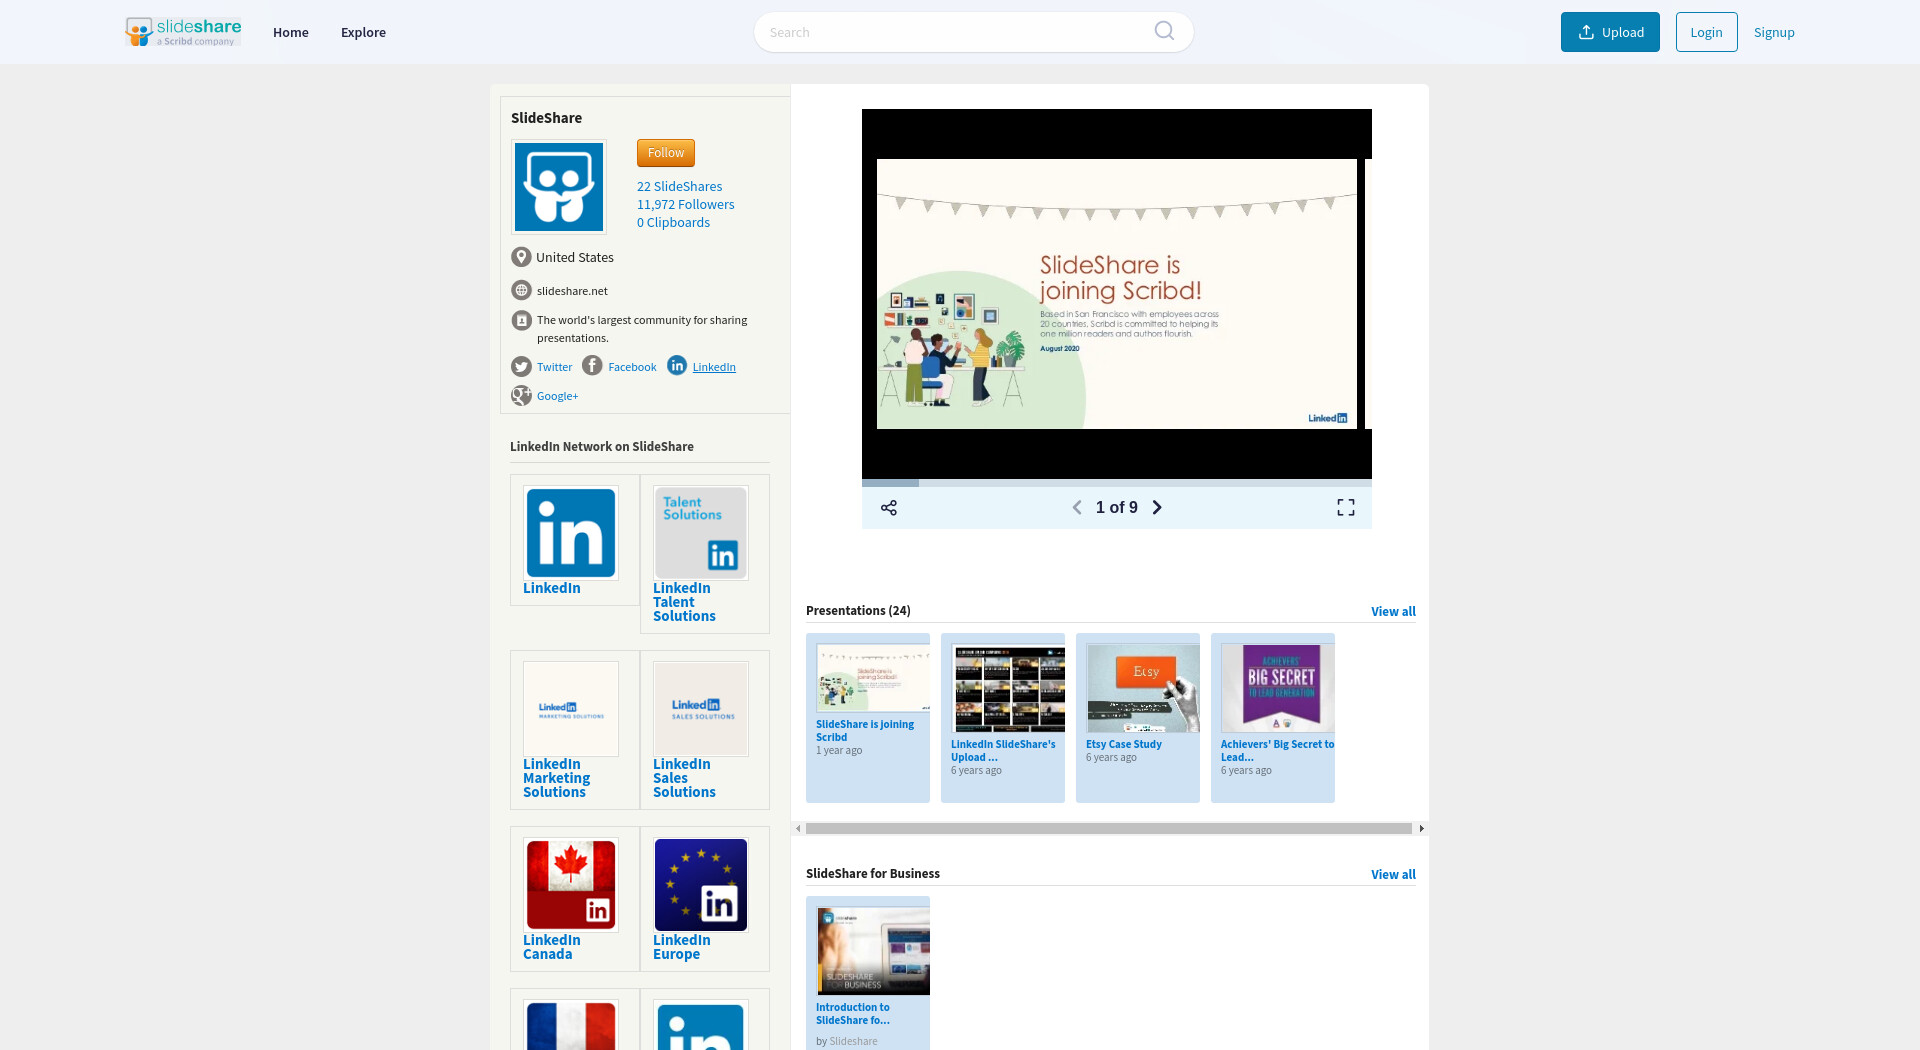Open slideshare.net website link
The image size is (1920, 1050).
click(x=572, y=291)
